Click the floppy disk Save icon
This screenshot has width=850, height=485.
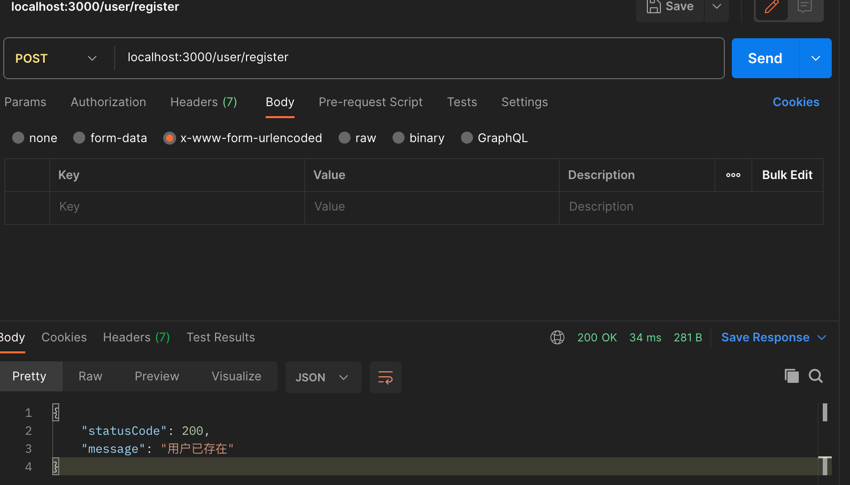pos(654,7)
